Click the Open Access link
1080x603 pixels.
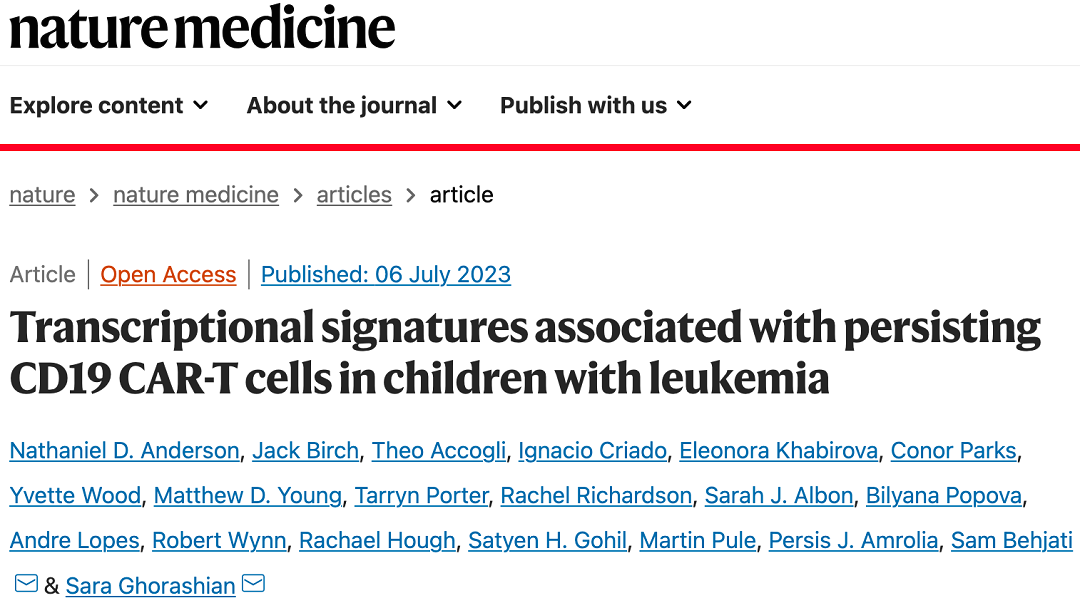tap(168, 274)
